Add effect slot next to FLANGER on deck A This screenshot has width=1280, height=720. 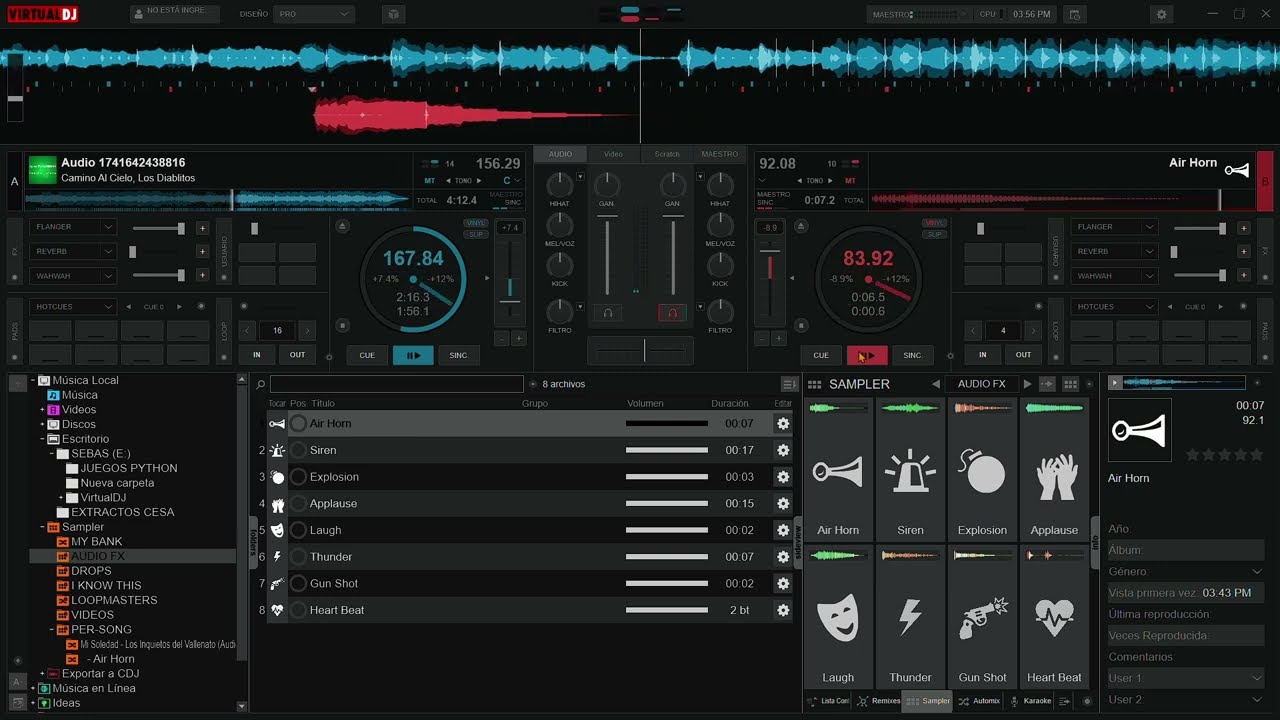pos(202,228)
